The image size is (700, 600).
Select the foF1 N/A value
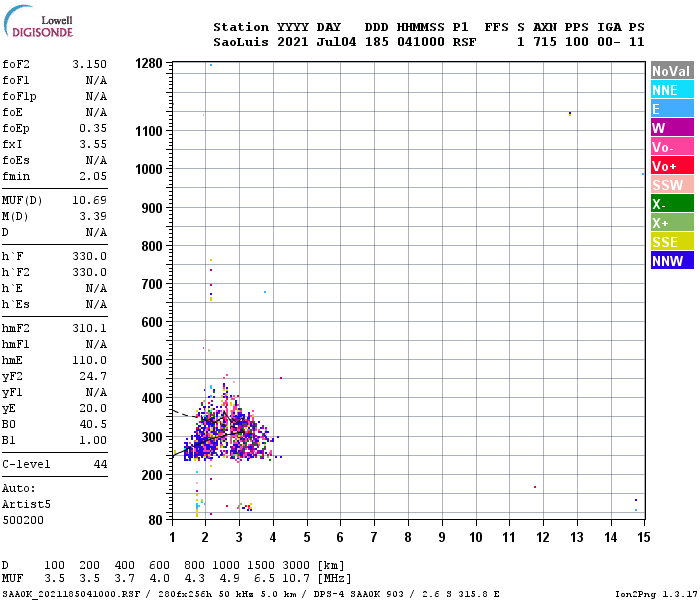tap(96, 80)
